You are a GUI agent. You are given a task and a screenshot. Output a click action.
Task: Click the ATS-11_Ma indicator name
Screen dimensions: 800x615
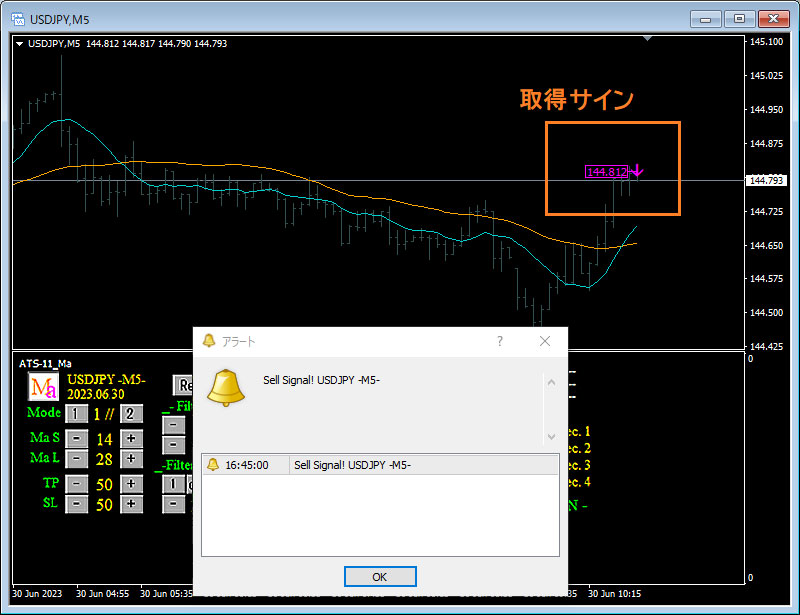coord(45,363)
